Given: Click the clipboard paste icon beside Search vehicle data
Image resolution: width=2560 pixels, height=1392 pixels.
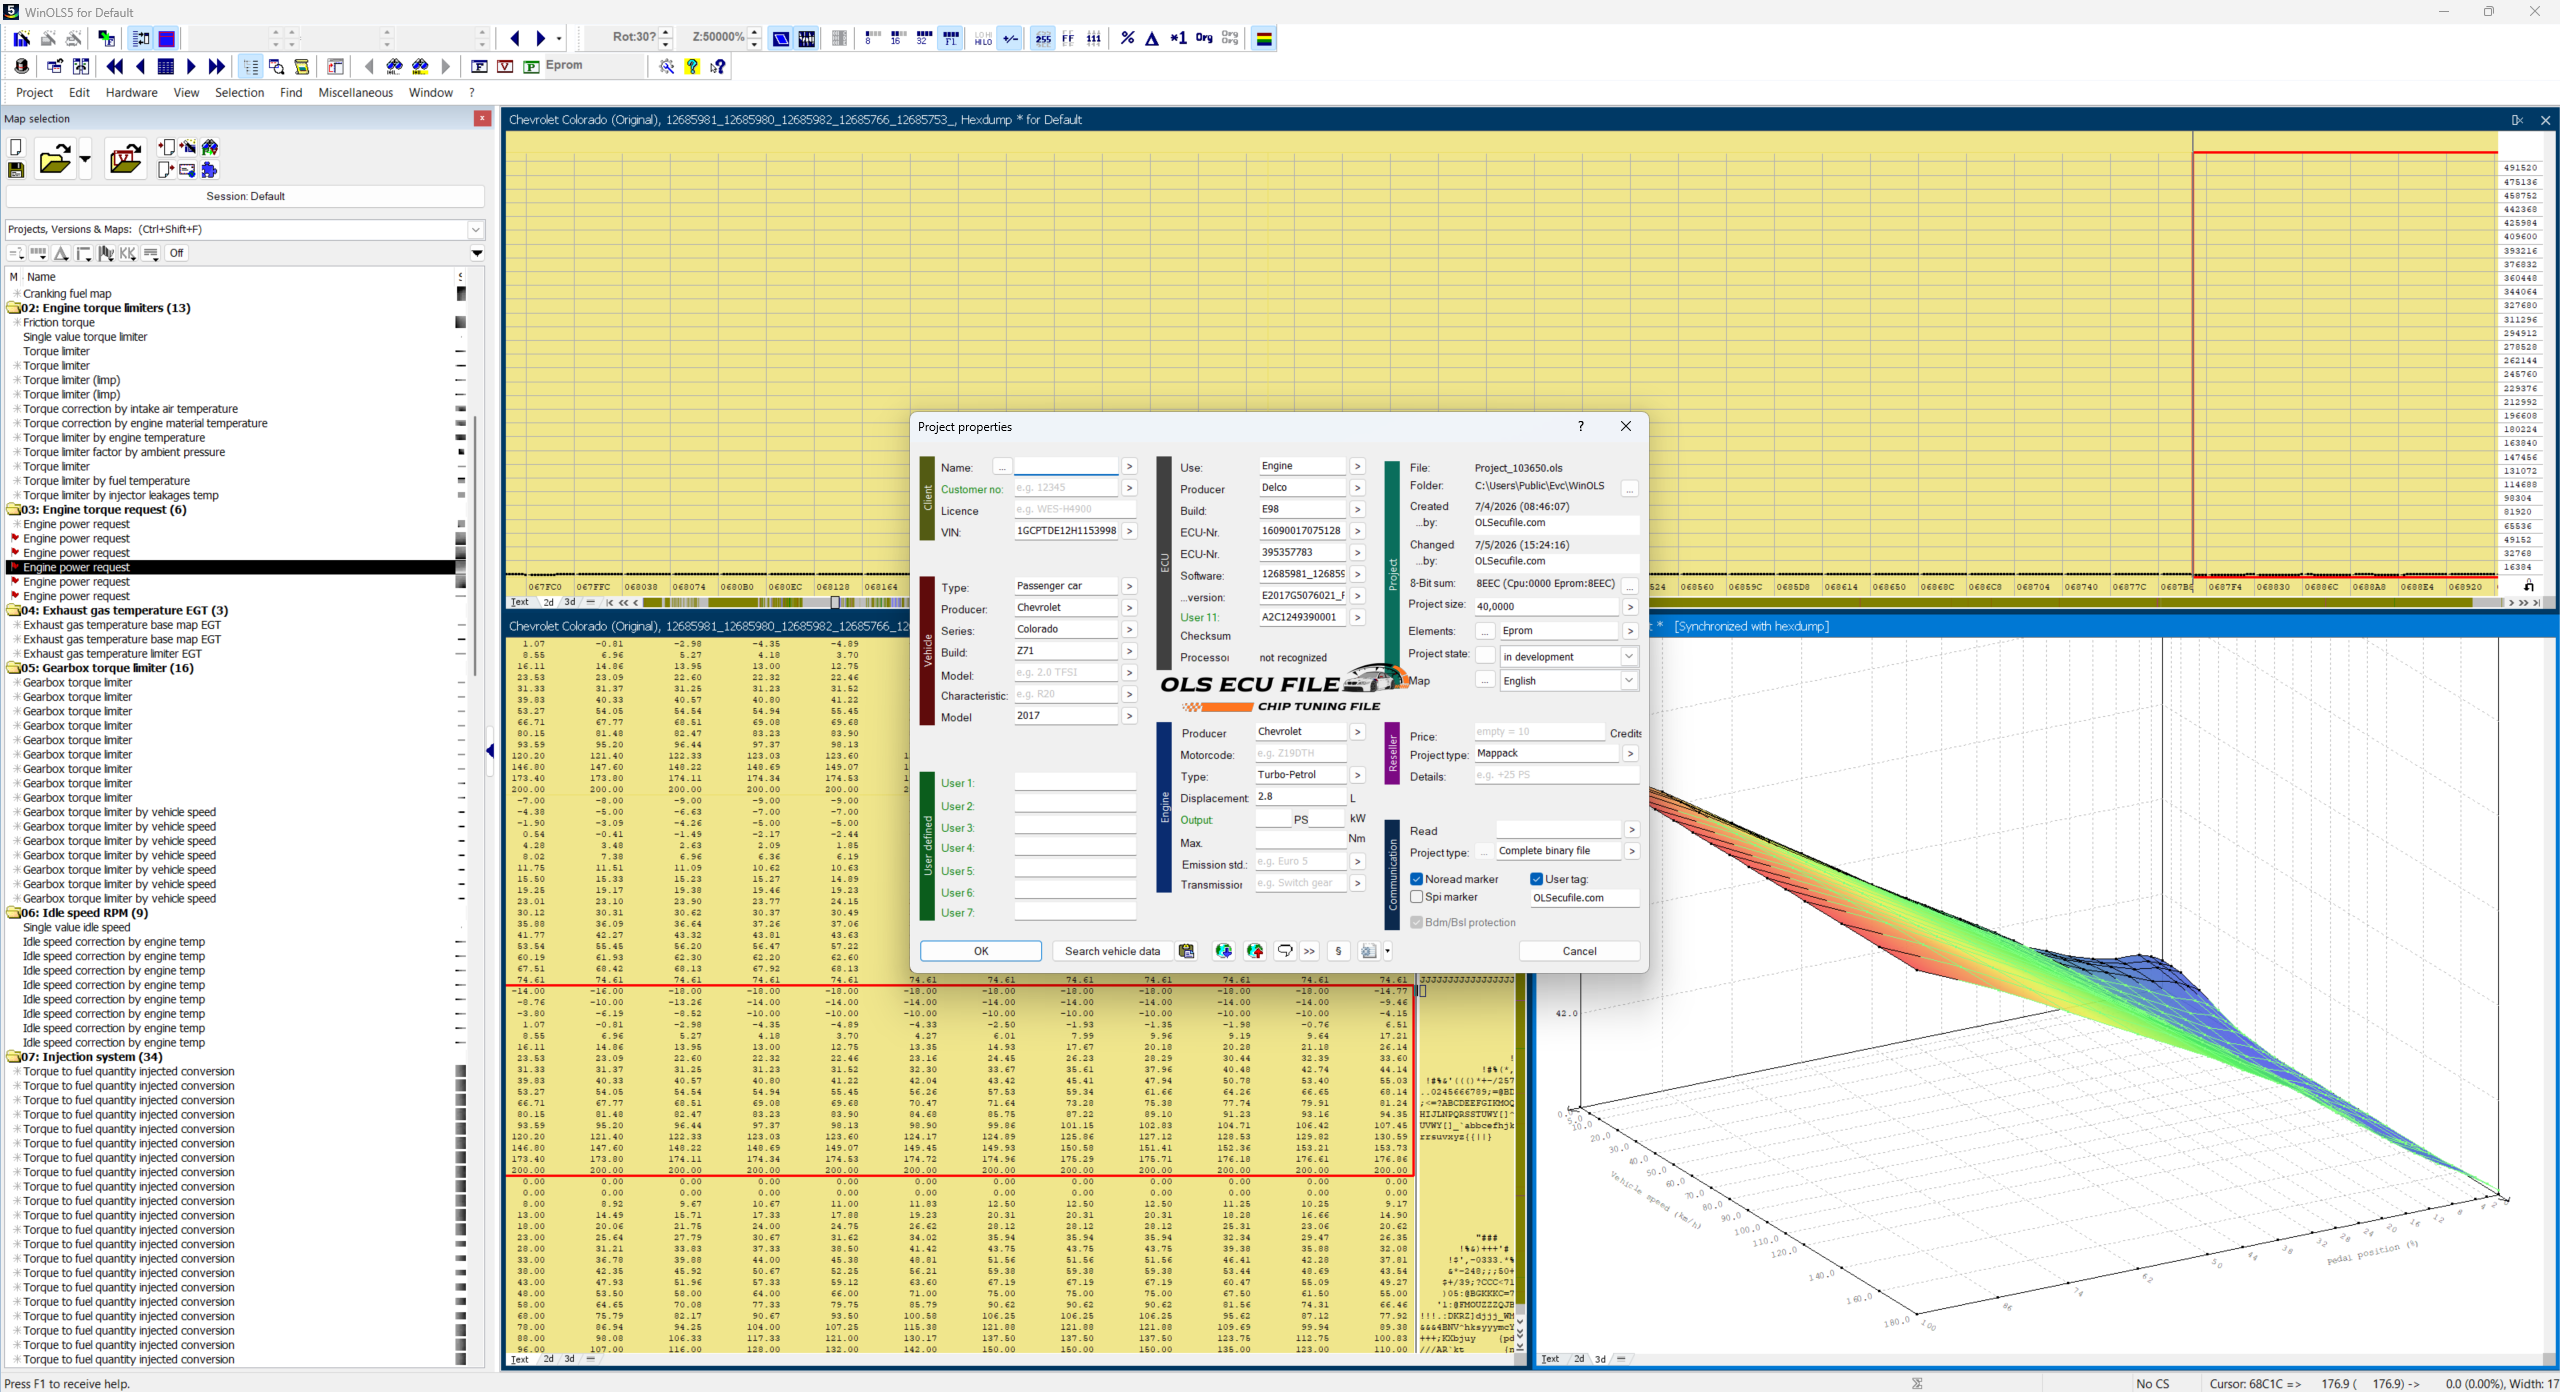Looking at the screenshot, I should pos(1186,951).
